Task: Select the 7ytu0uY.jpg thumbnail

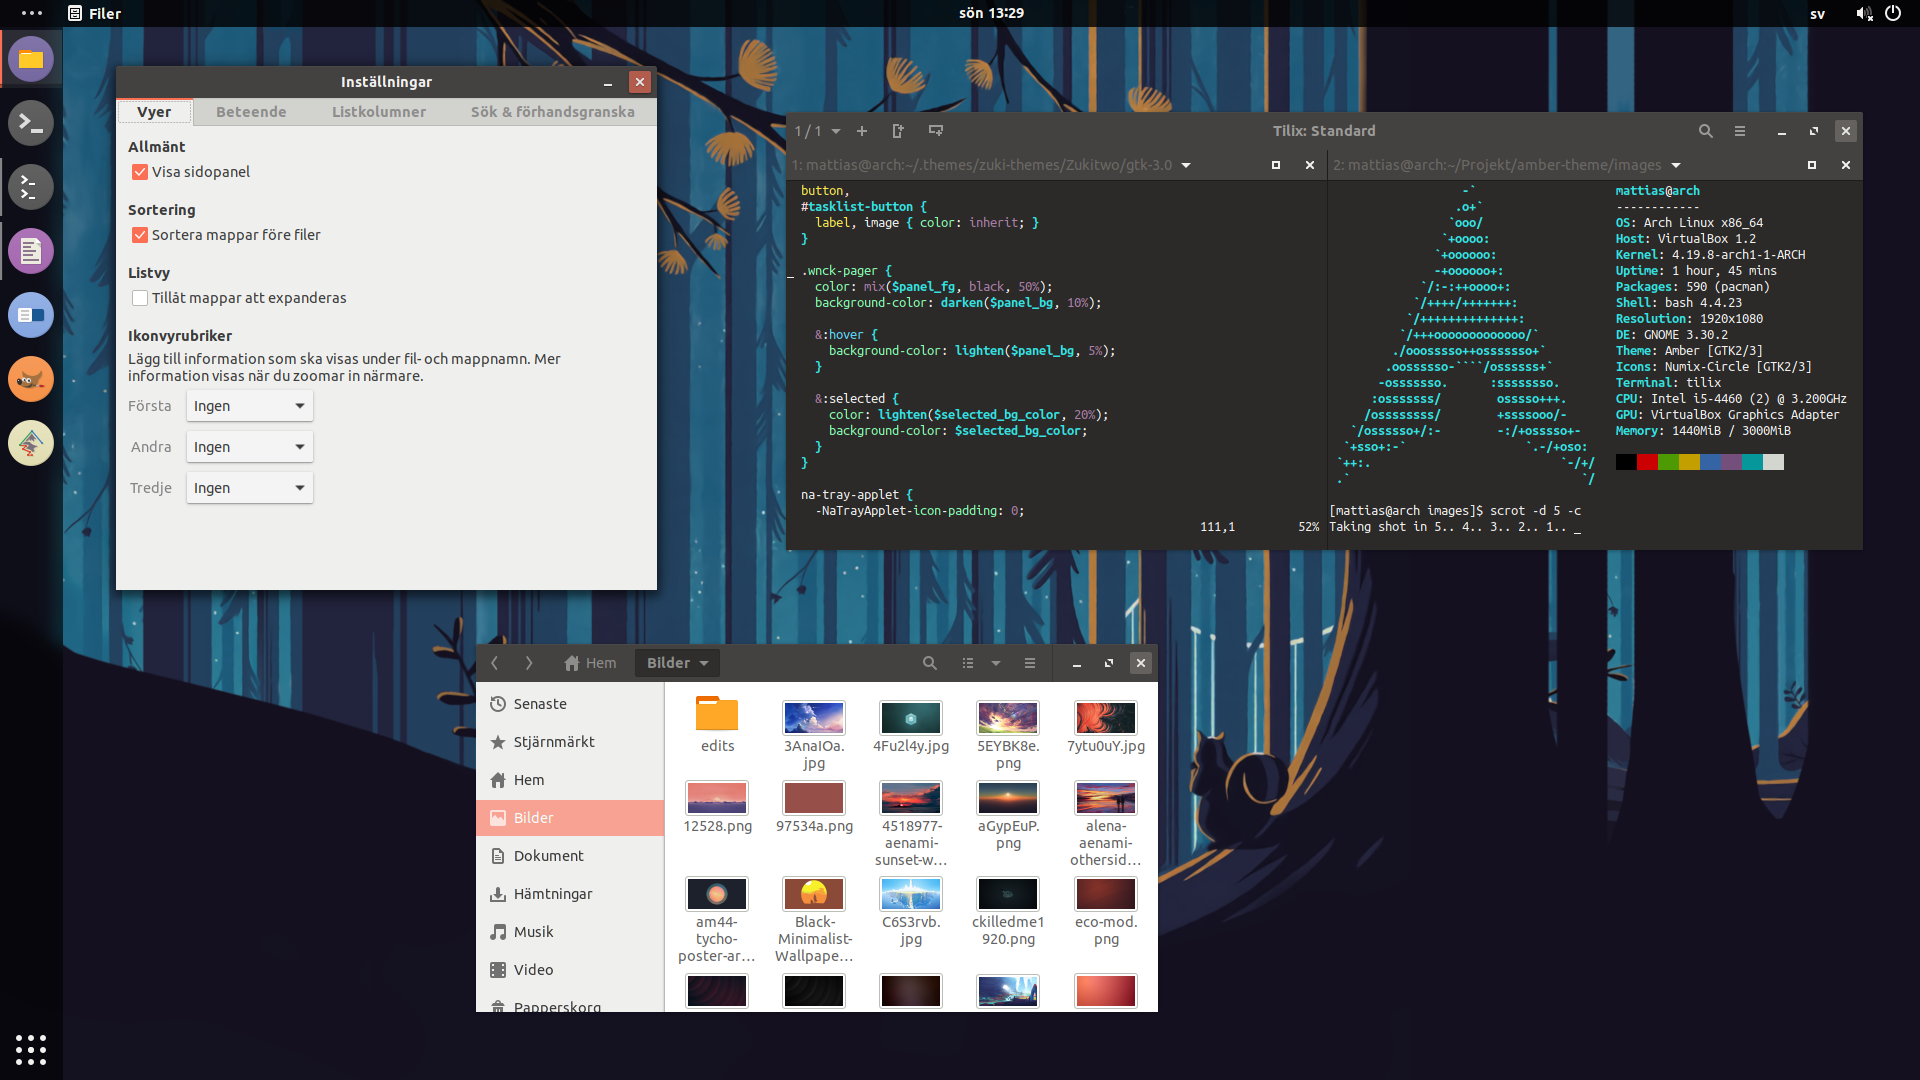Action: [1106, 718]
